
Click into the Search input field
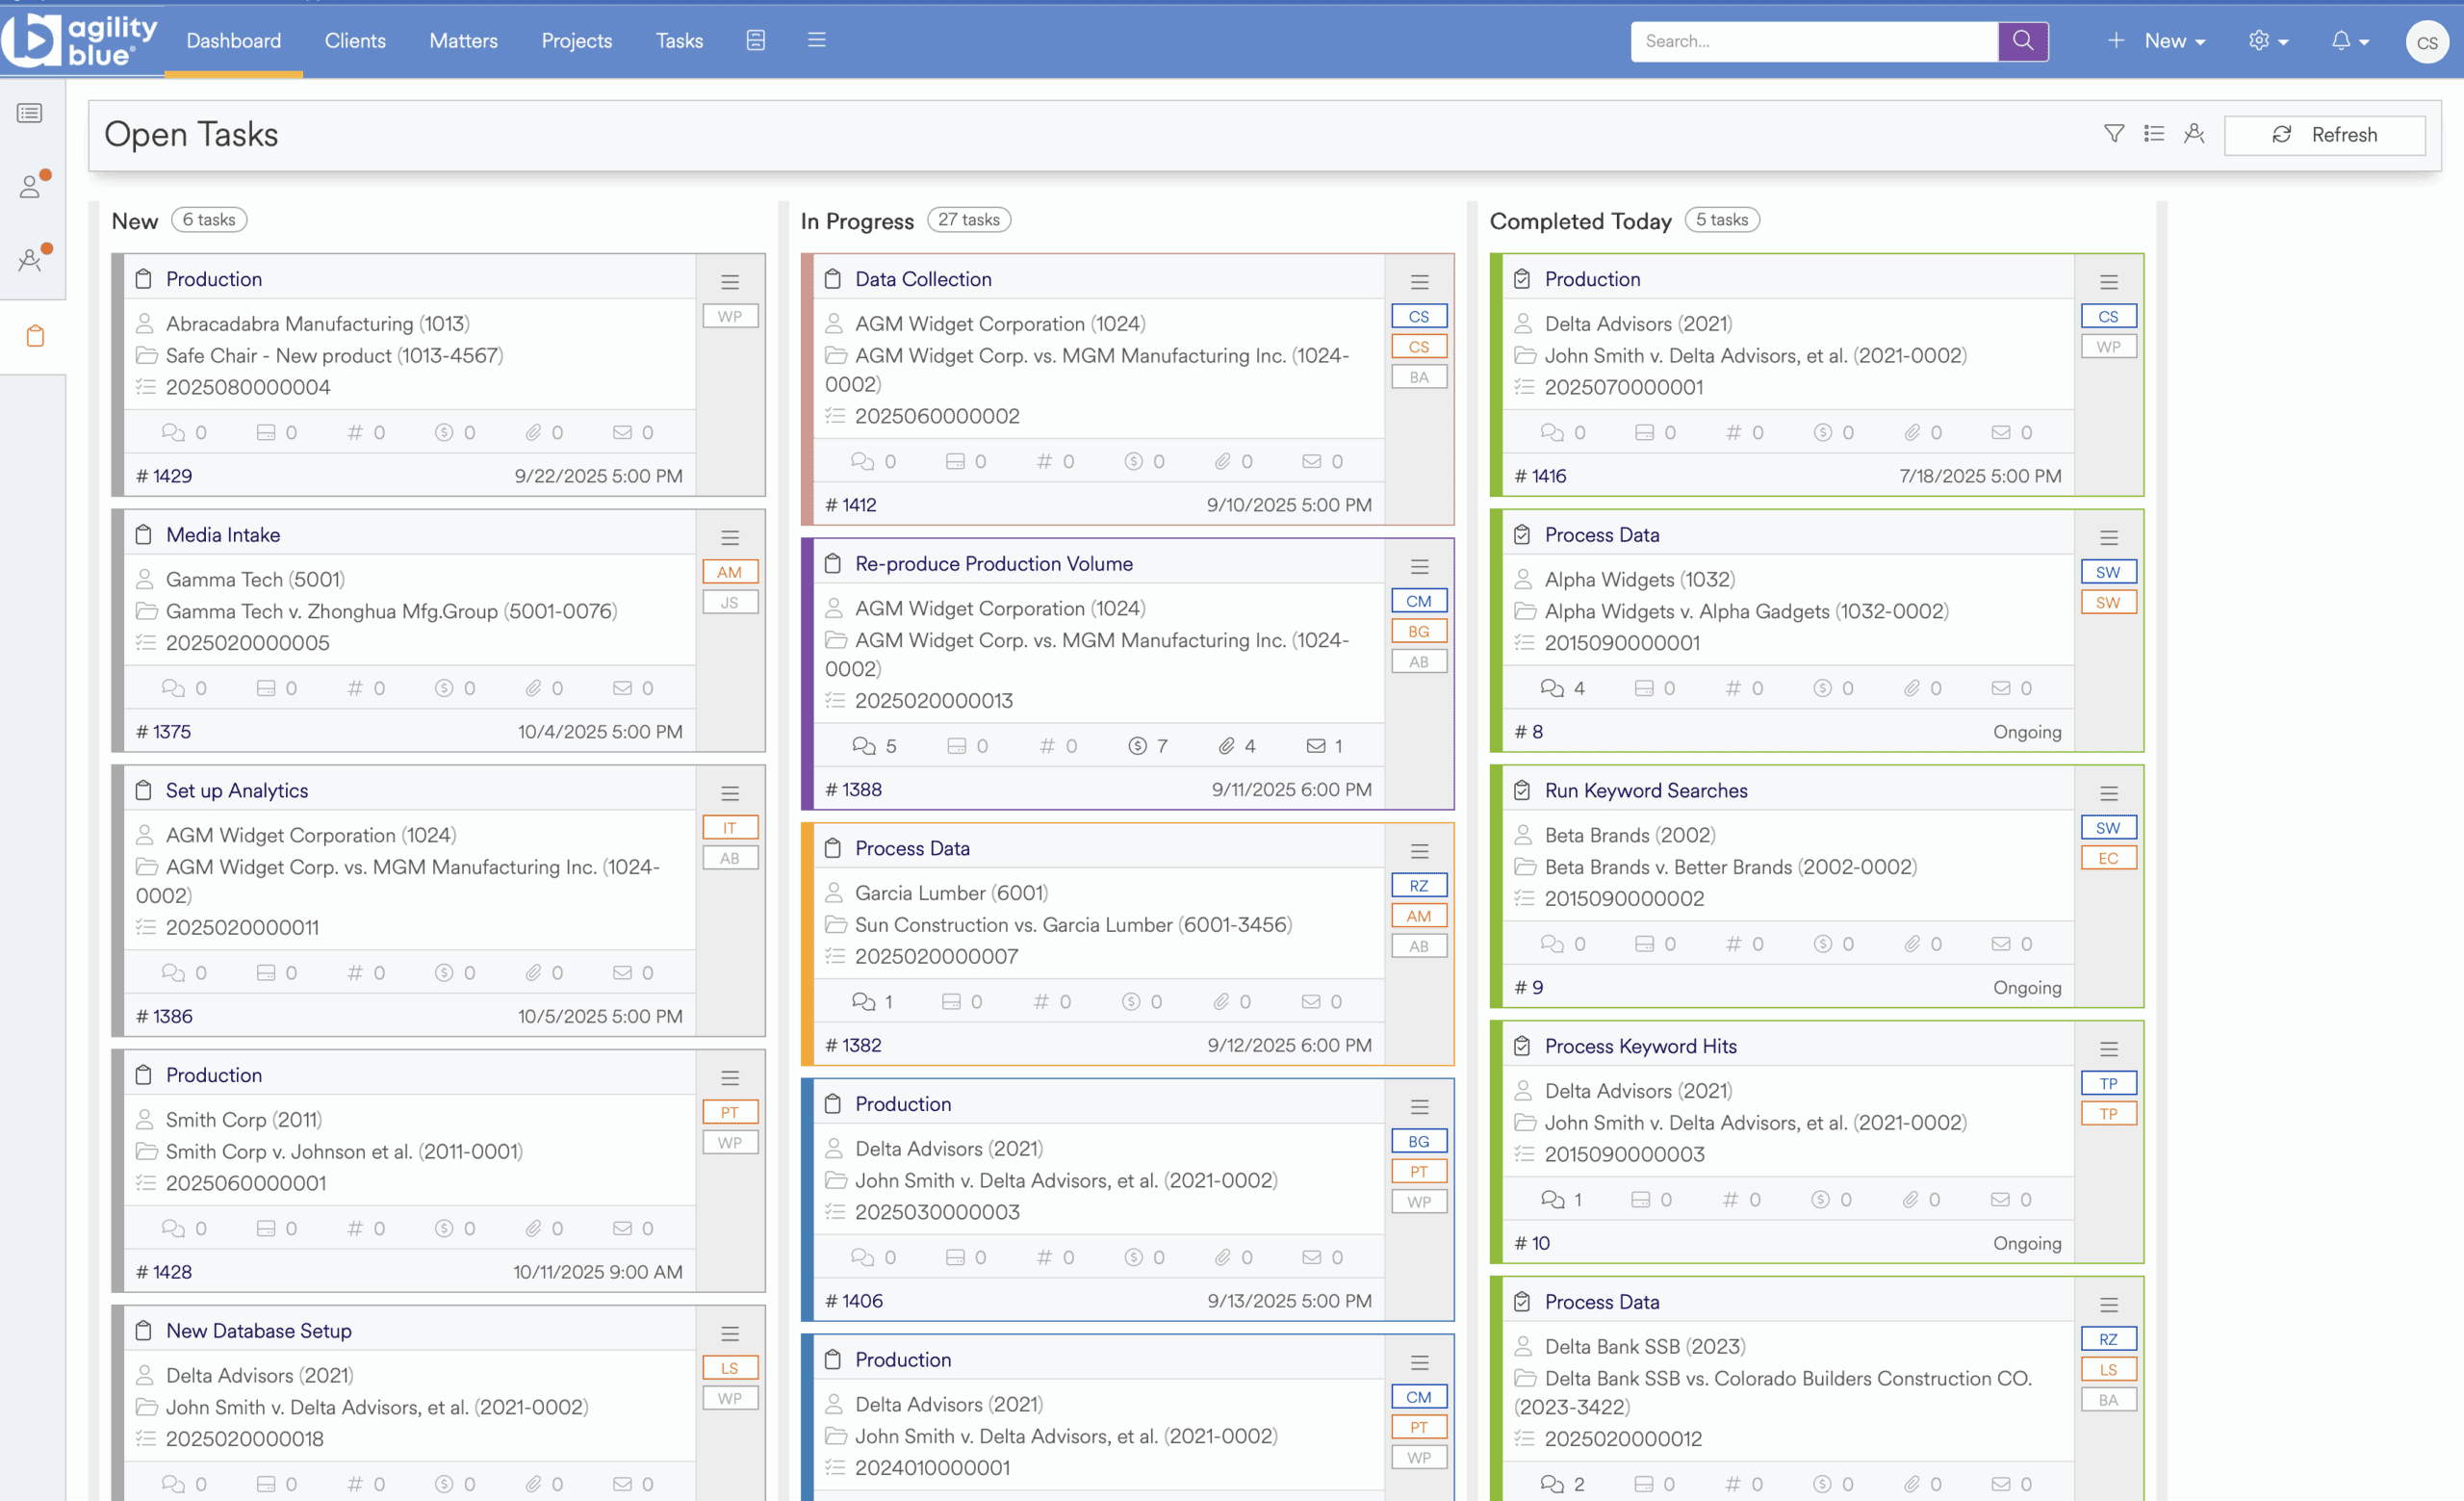[1812, 41]
